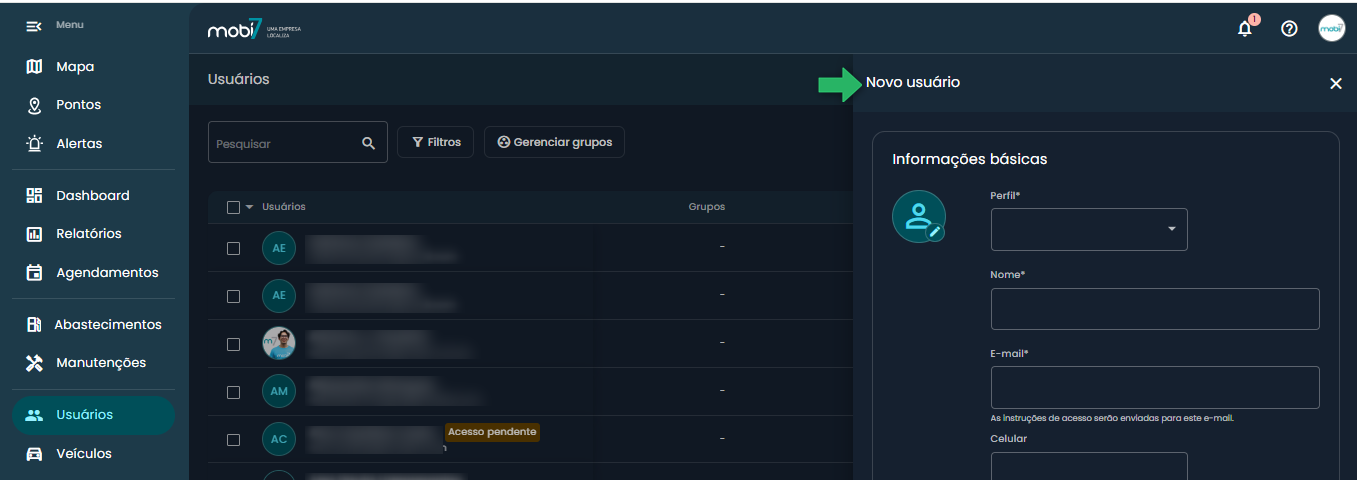Click the Gerenciar grupos button
Image resolution: width=1357 pixels, height=480 pixels.
coord(554,142)
